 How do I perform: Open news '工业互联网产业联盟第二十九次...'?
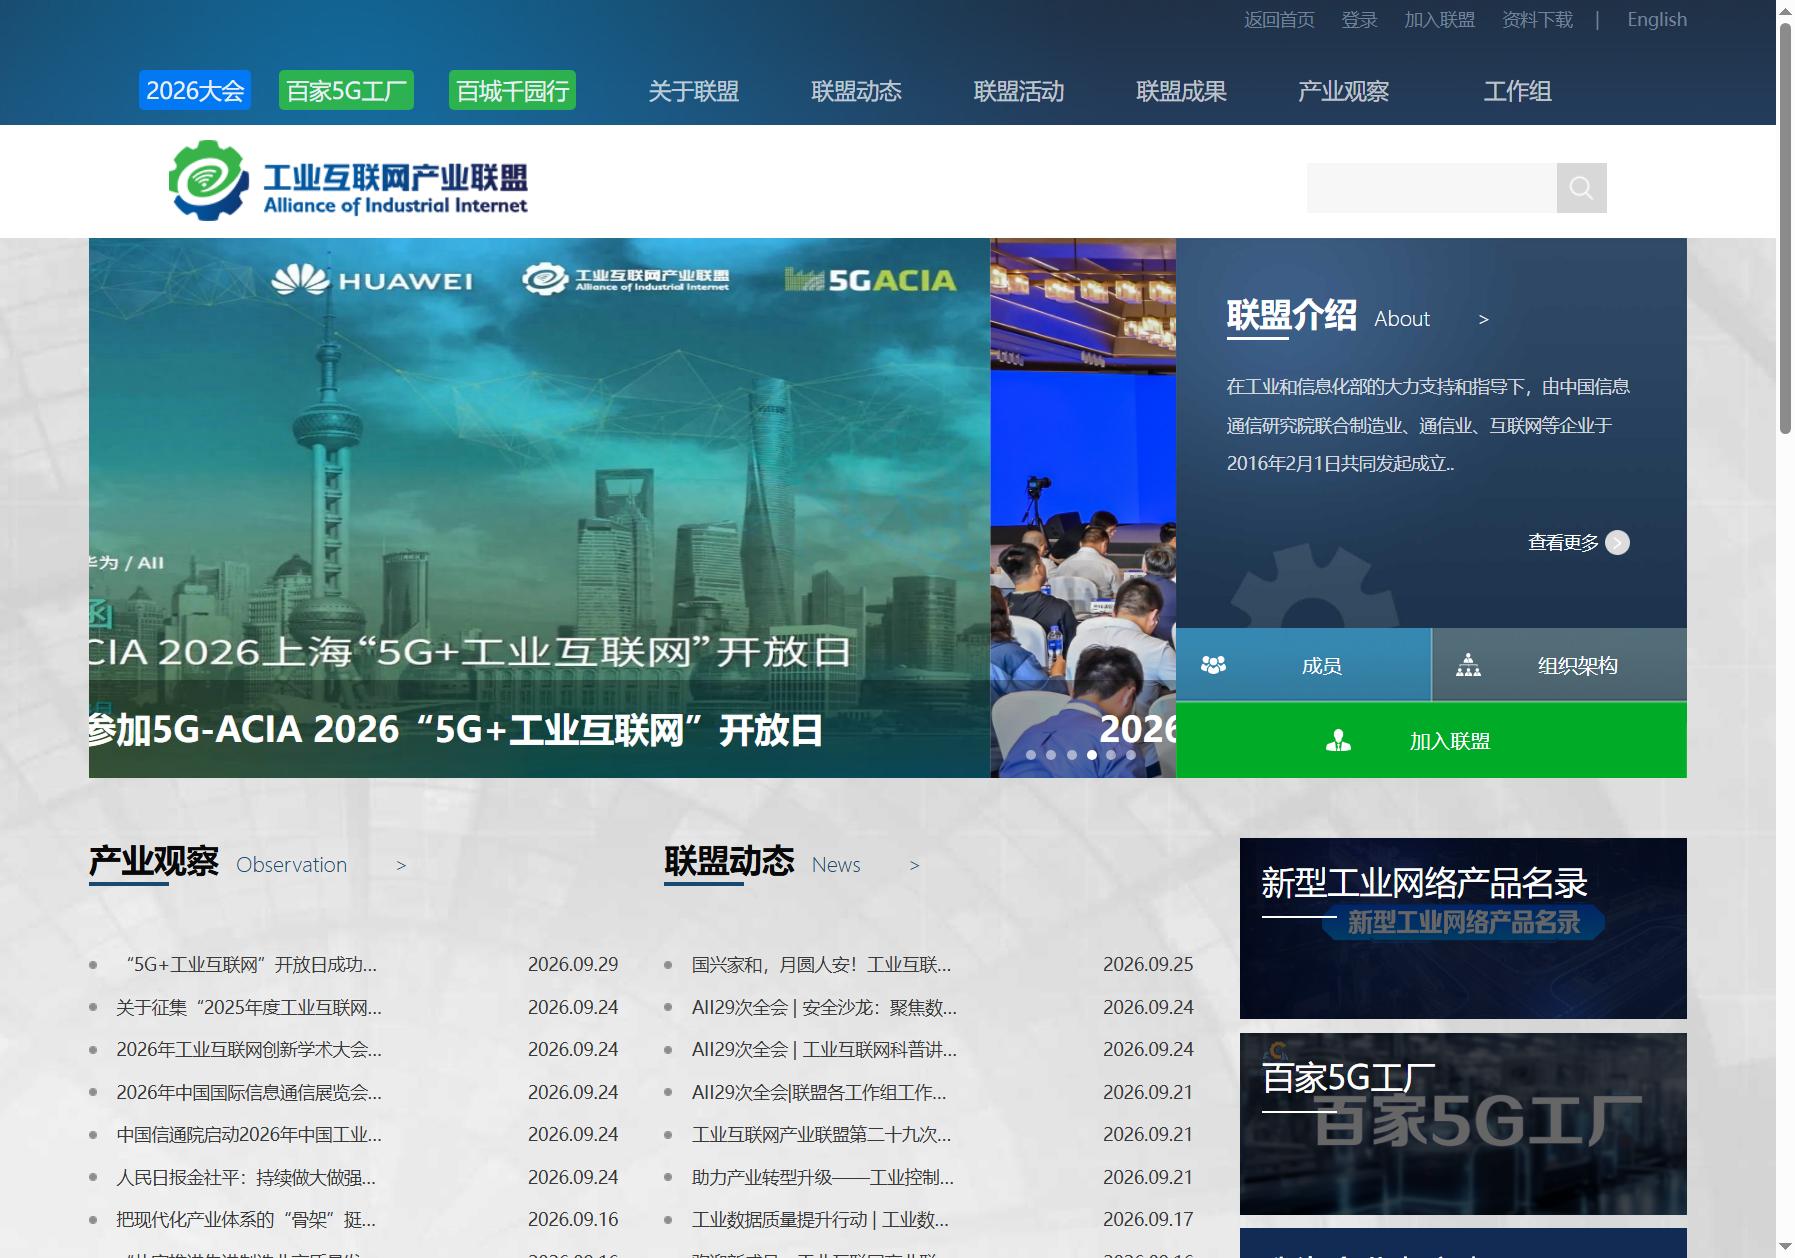pyautogui.click(x=821, y=1135)
